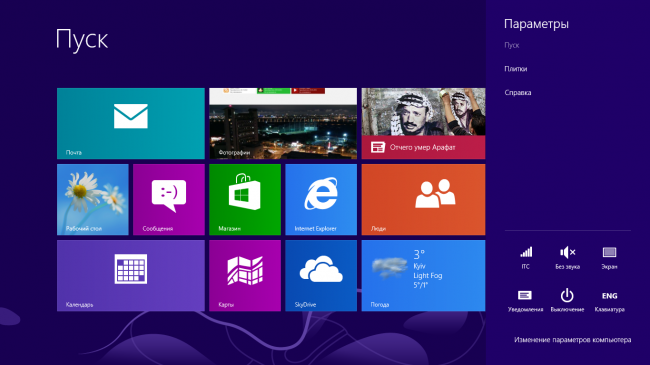Click the ITC network signal icon
The height and width of the screenshot is (365, 650).
(526, 257)
